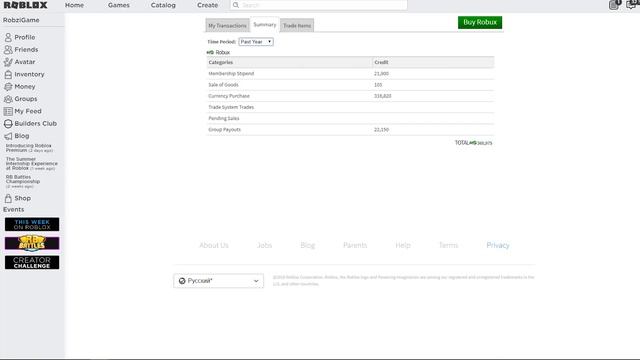Open the notifications icon in top bar
This screenshot has width=640, height=360.
614,5
